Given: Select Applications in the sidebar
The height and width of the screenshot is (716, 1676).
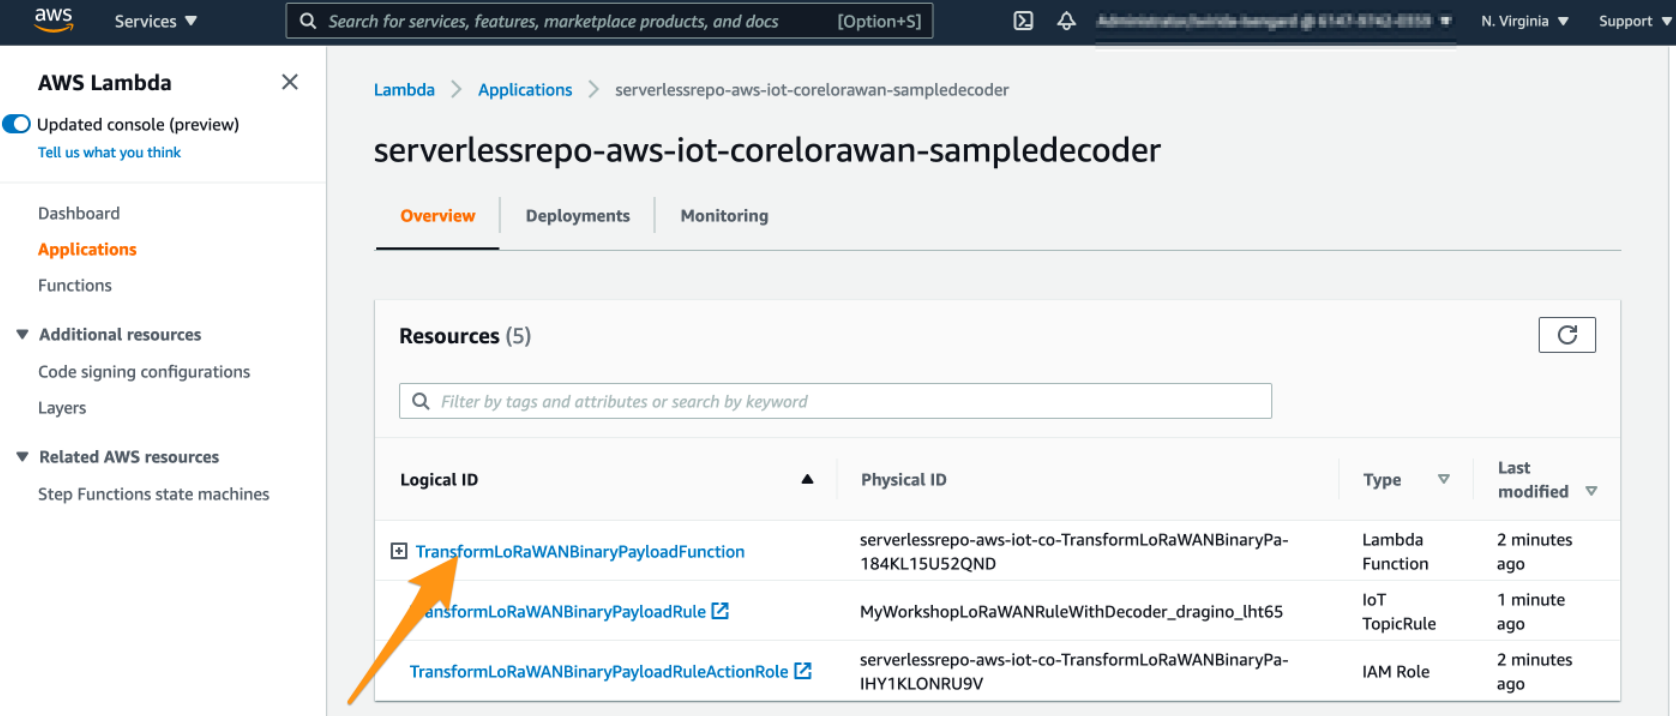Looking at the screenshot, I should tap(87, 249).
